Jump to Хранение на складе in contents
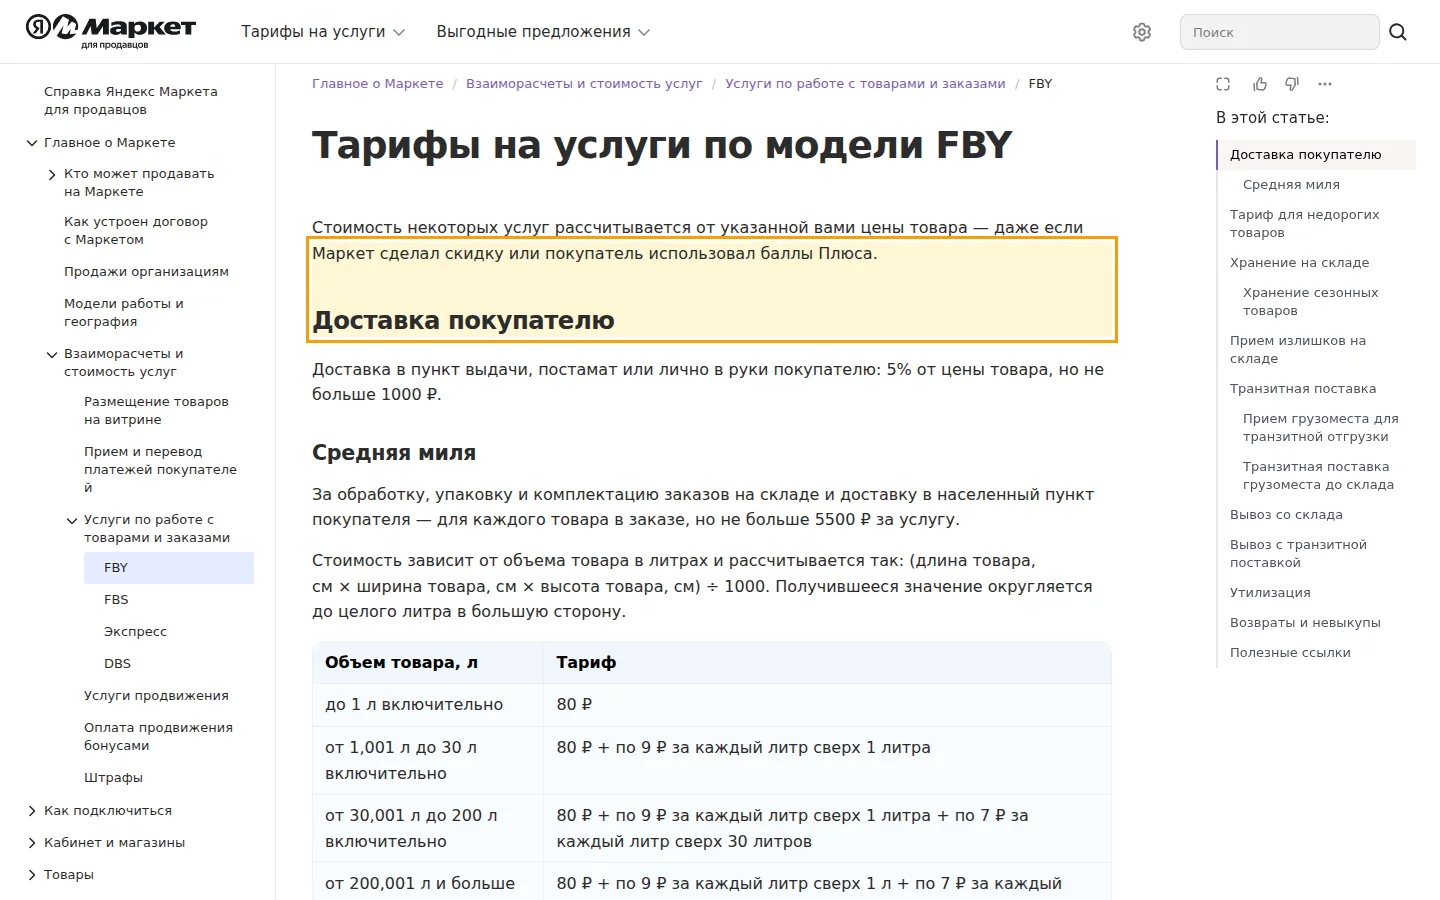Image resolution: width=1440 pixels, height=900 pixels. click(1299, 263)
